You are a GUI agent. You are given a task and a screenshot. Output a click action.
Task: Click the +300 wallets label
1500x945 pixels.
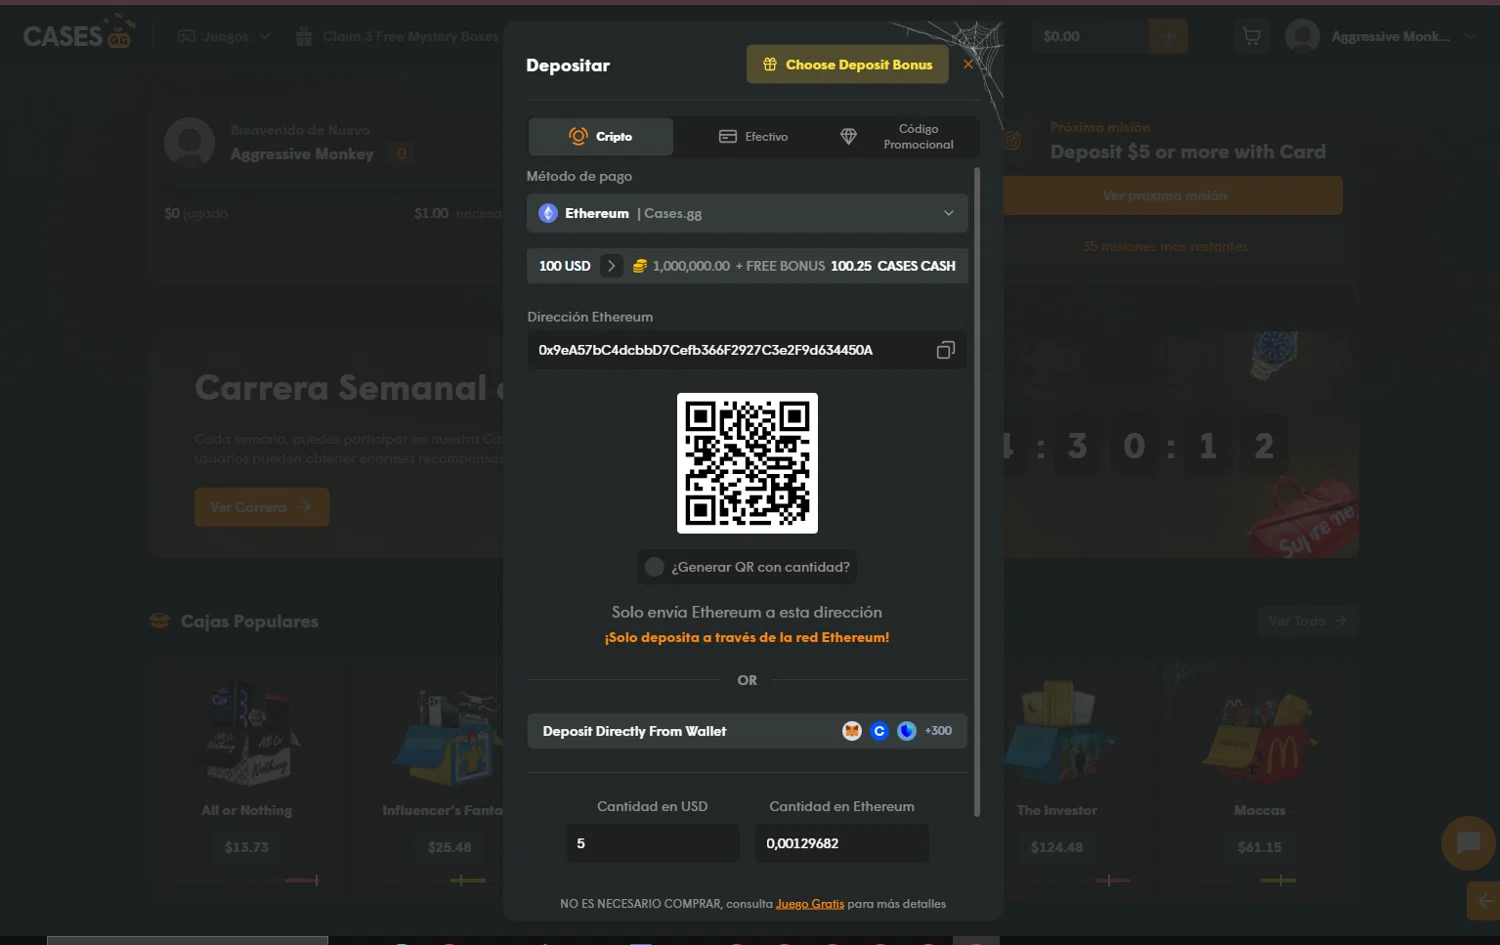[x=938, y=731]
